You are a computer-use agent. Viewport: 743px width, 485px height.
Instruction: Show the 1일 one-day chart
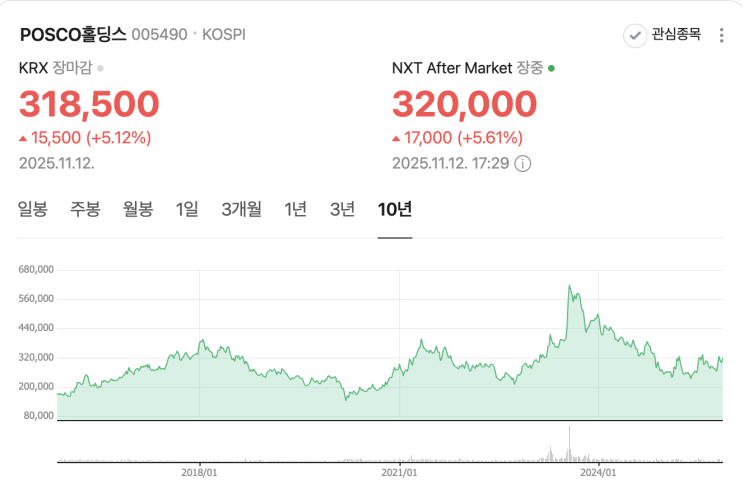pyautogui.click(x=187, y=209)
